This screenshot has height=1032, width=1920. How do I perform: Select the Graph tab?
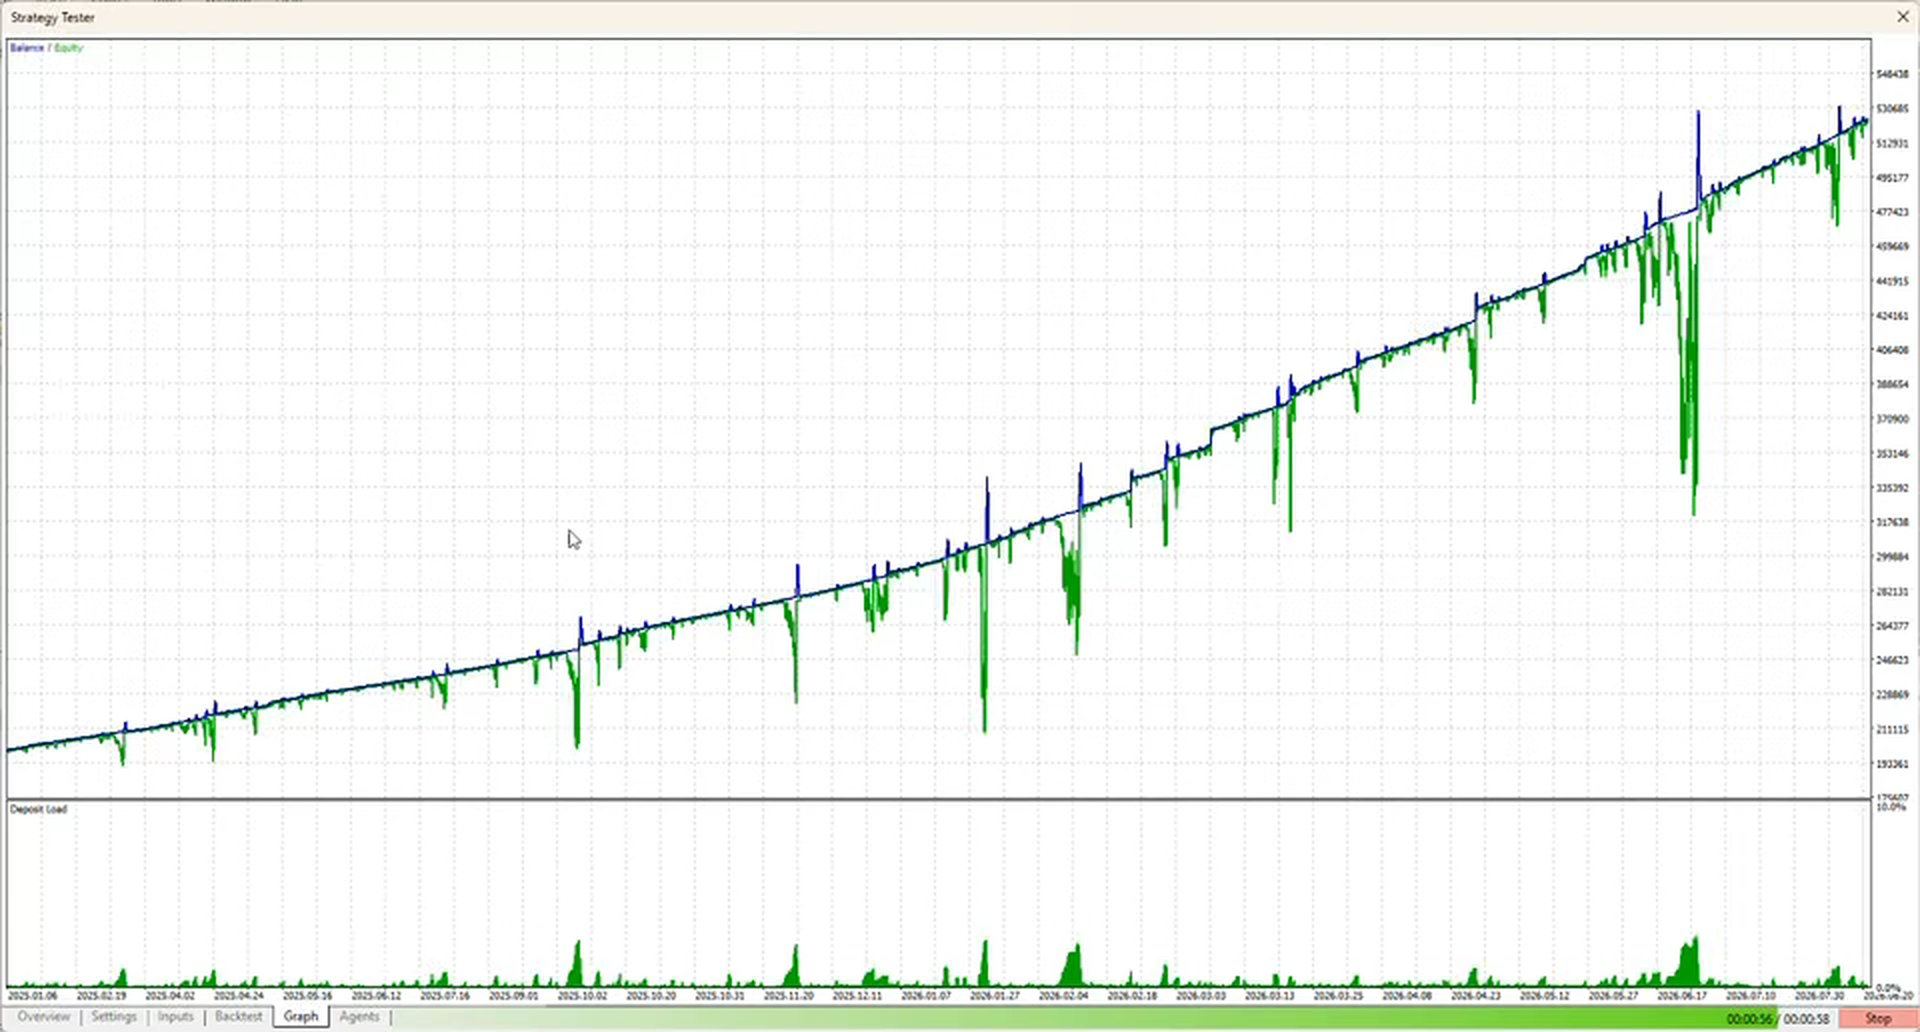(300, 1017)
